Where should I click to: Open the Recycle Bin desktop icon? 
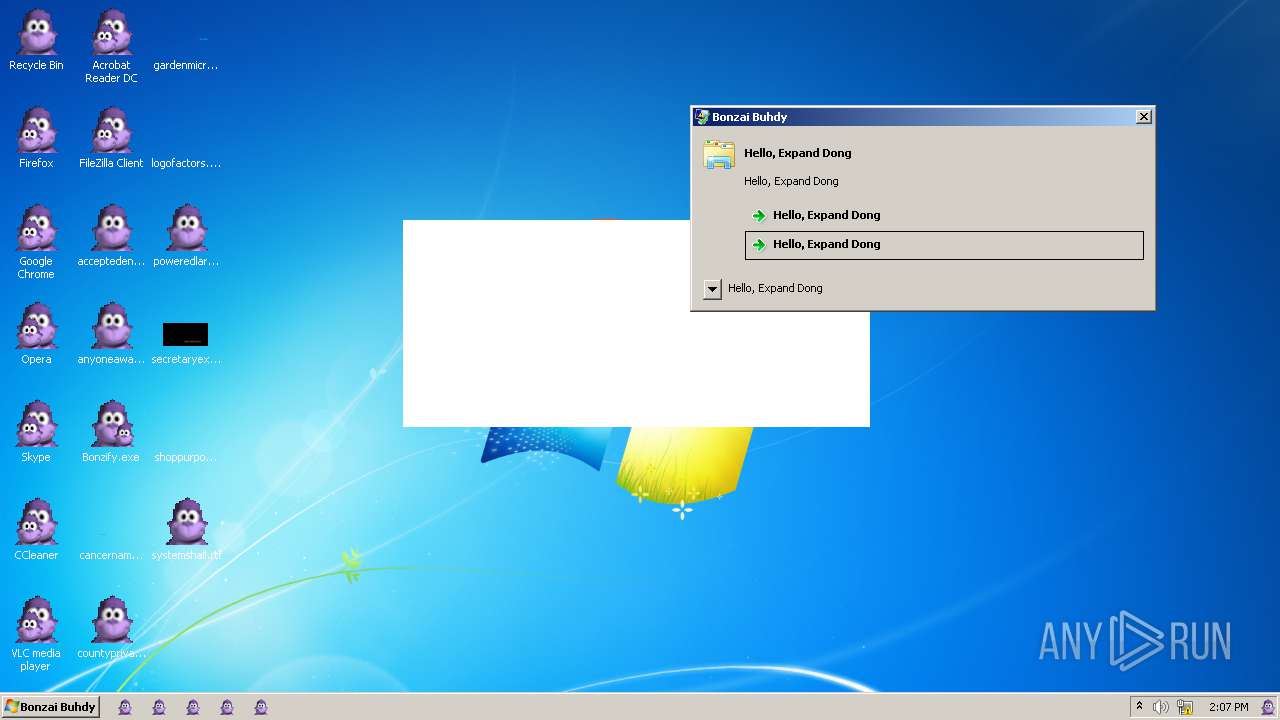[36, 40]
